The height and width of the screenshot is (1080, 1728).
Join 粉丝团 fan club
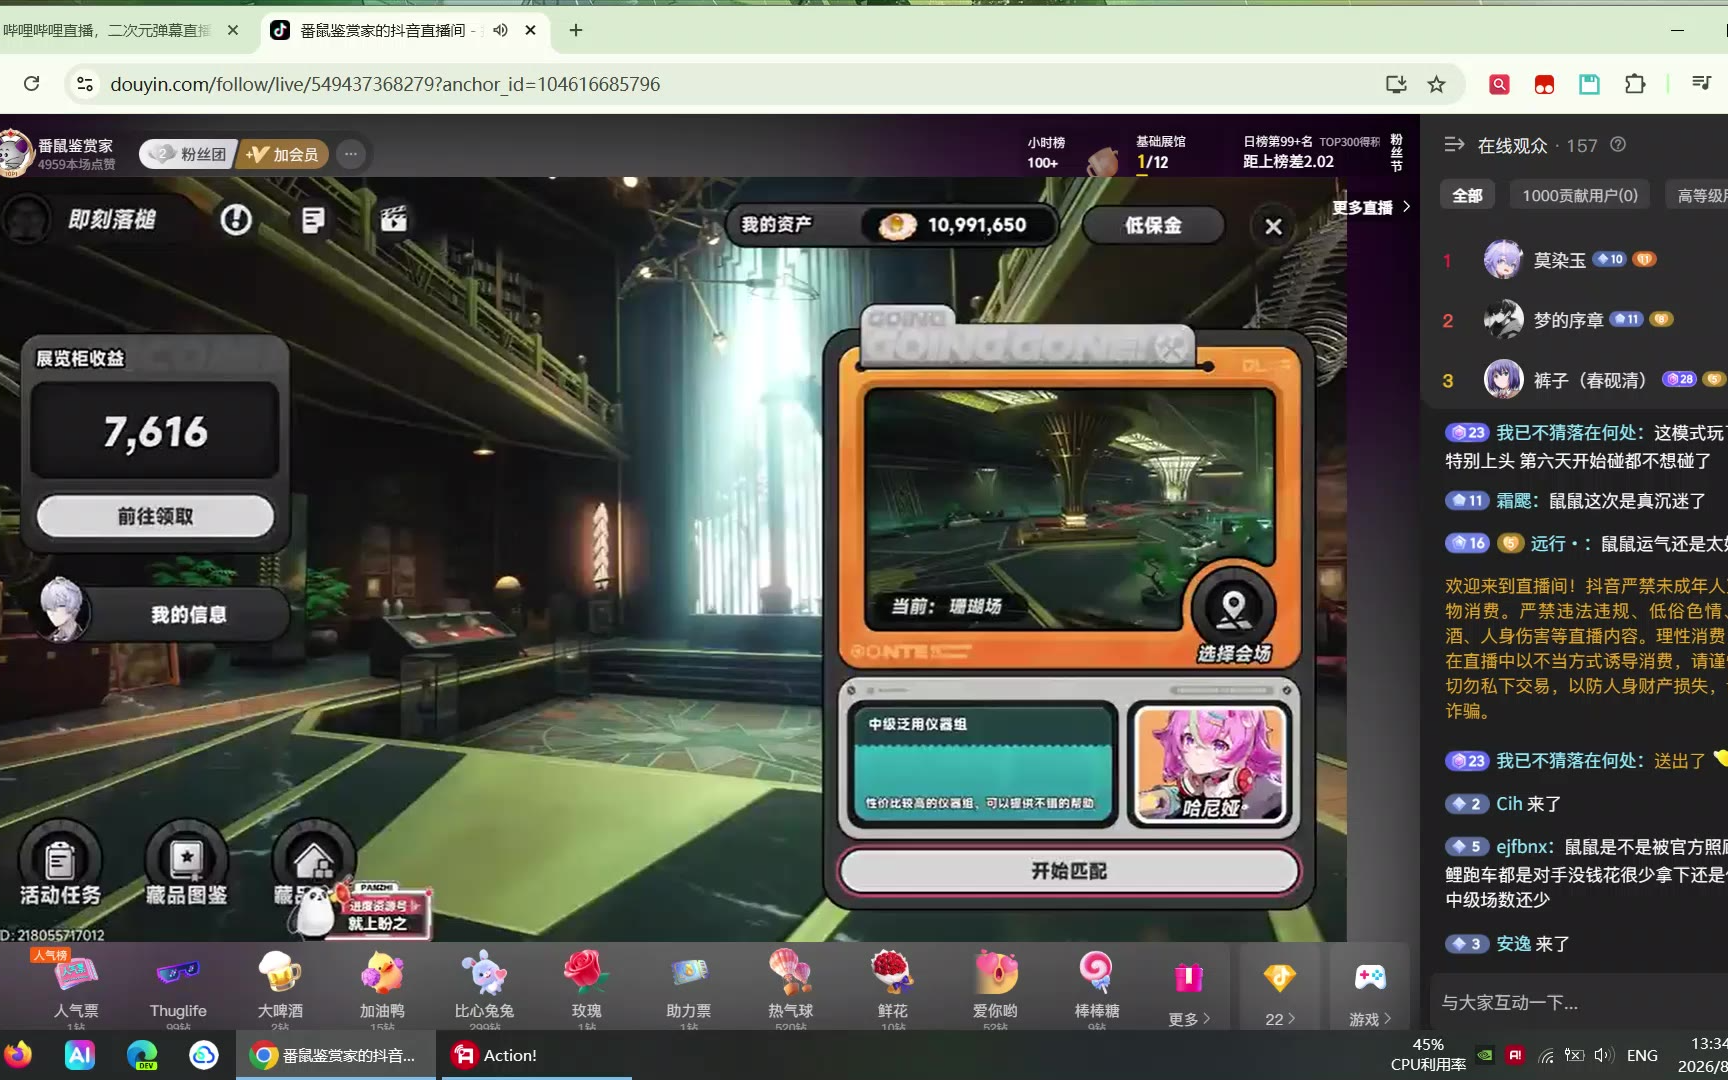(189, 154)
